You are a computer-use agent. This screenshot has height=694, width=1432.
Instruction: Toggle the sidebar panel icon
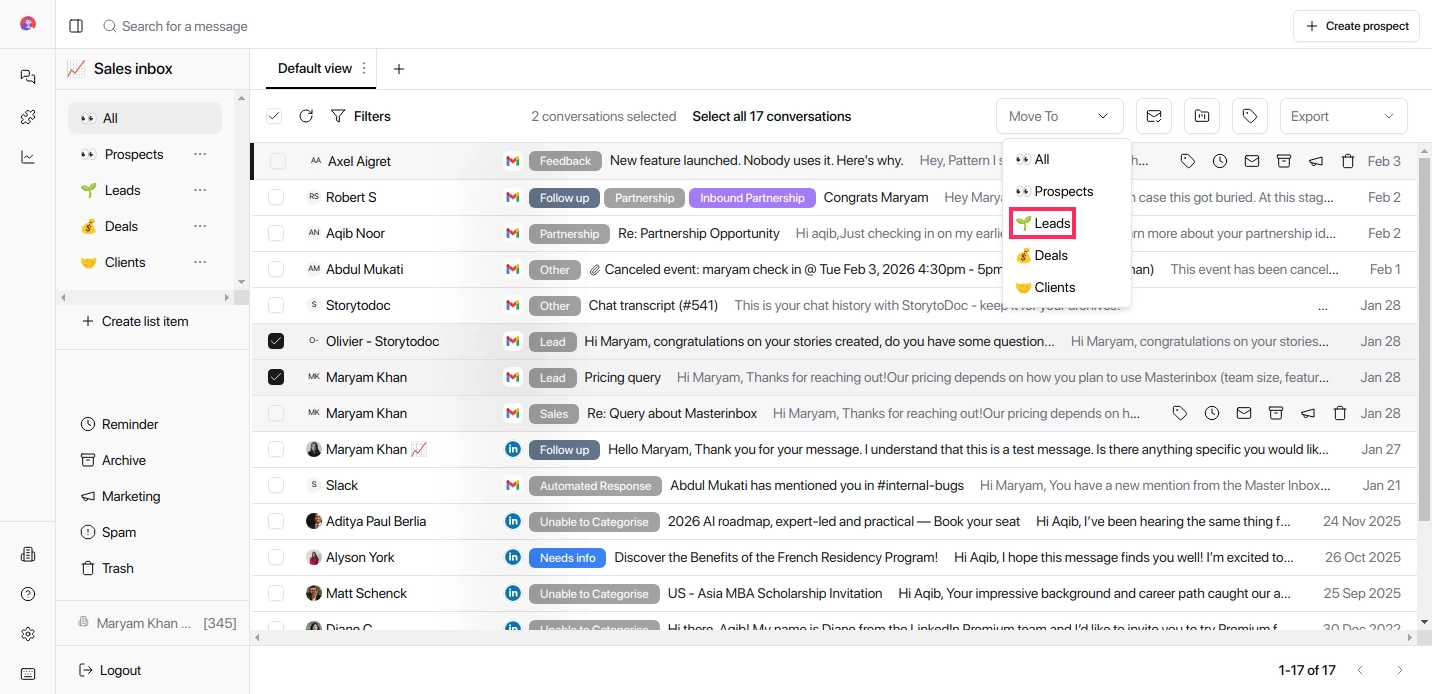coord(76,26)
